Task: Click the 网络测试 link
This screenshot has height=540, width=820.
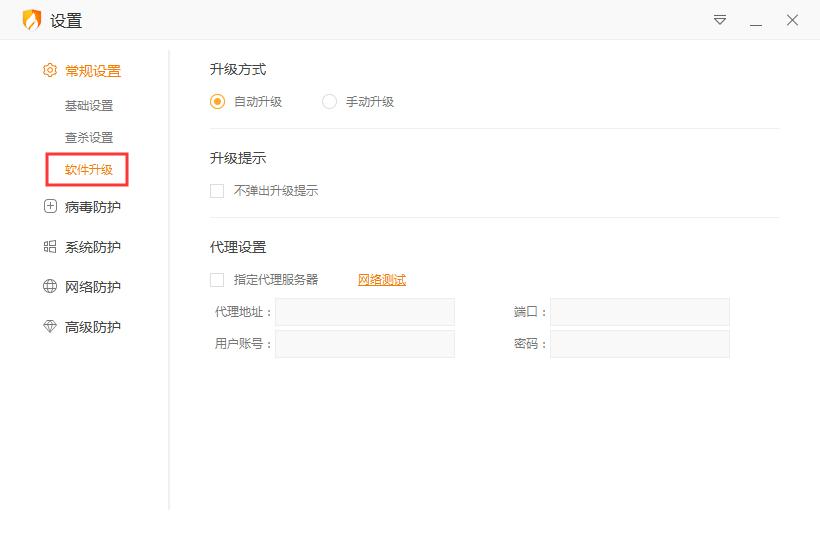Action: click(382, 280)
